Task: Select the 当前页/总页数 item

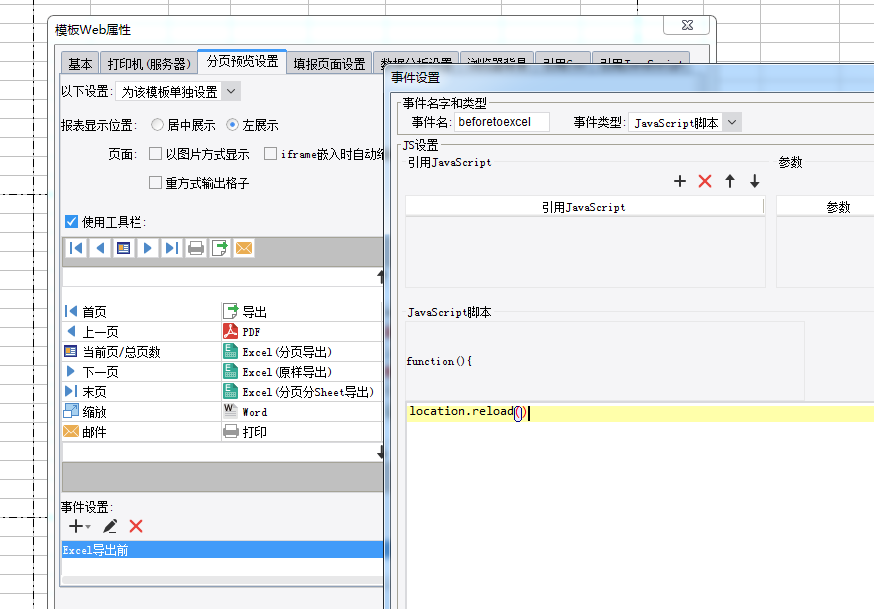Action: pos(142,352)
